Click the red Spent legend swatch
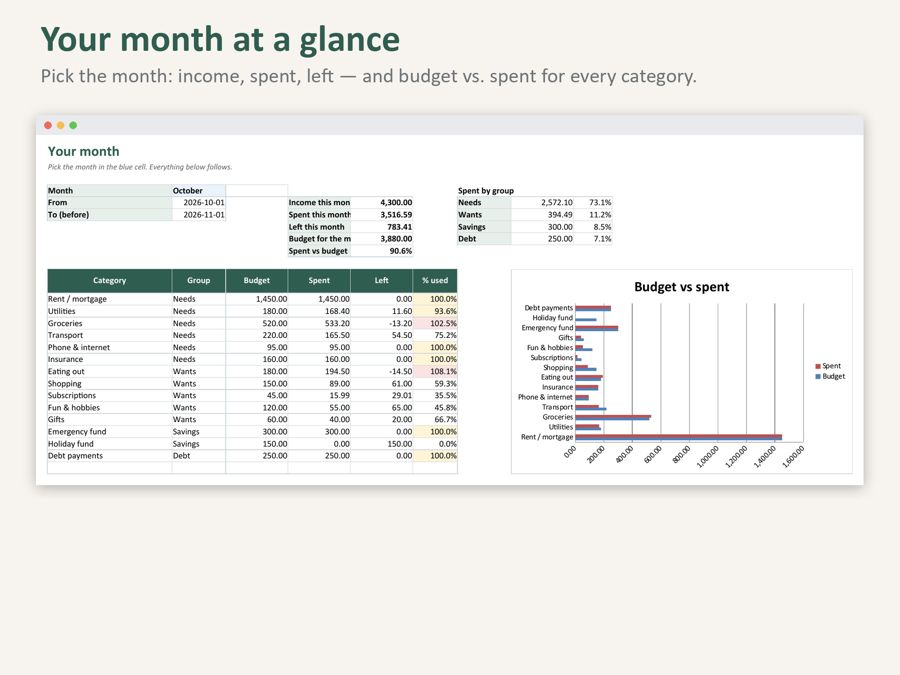This screenshot has width=900, height=675. [x=818, y=366]
